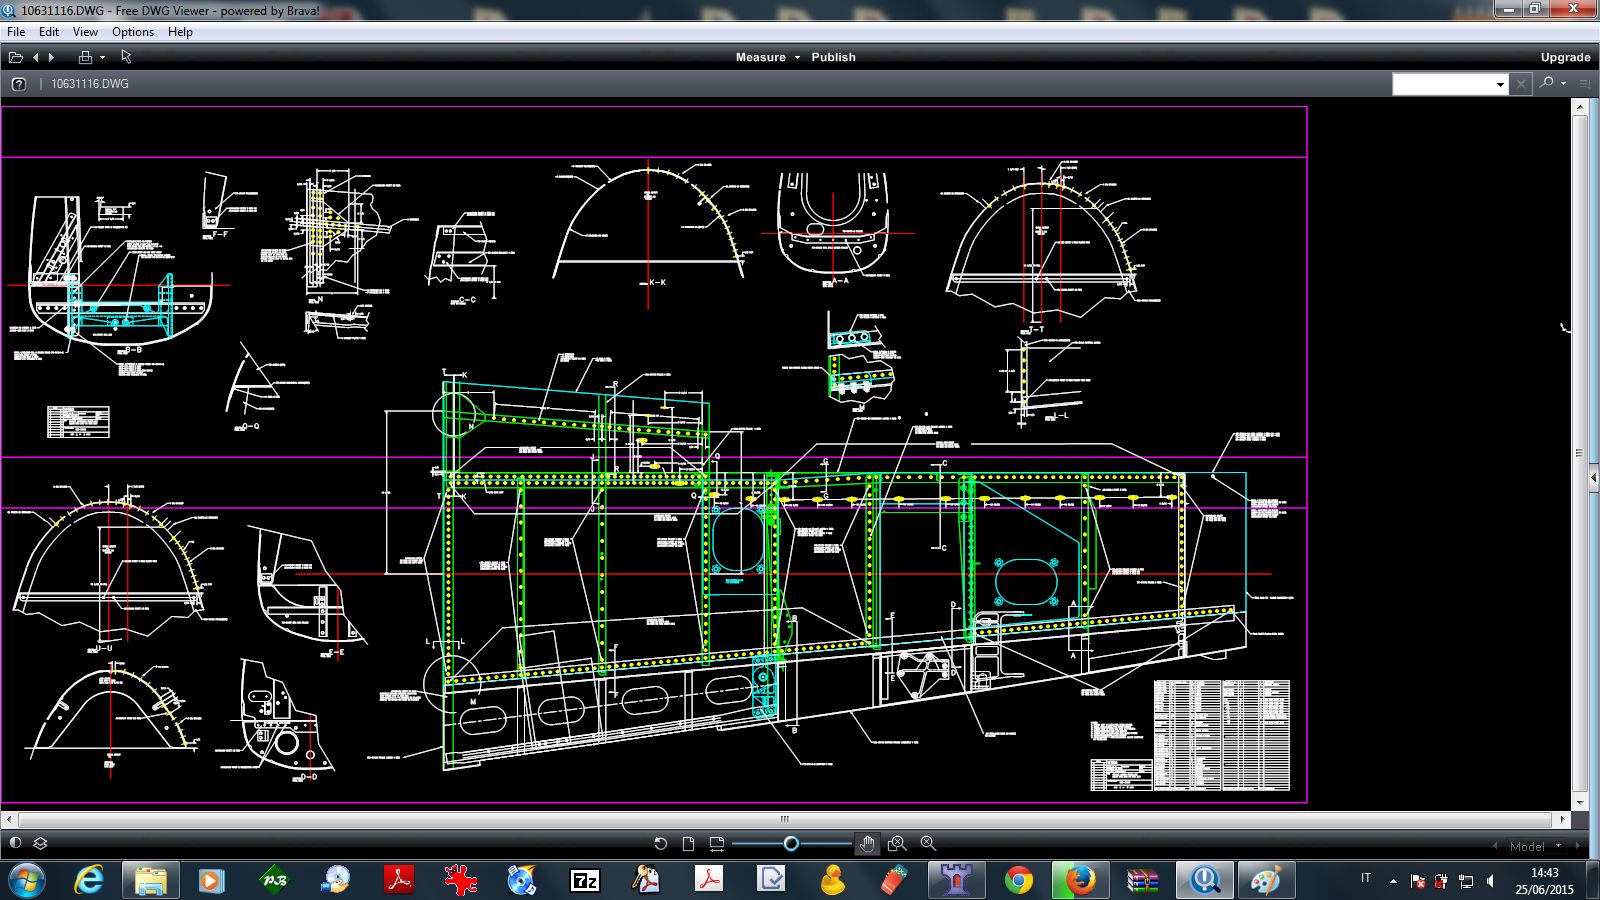Click the fit page icon

point(688,844)
